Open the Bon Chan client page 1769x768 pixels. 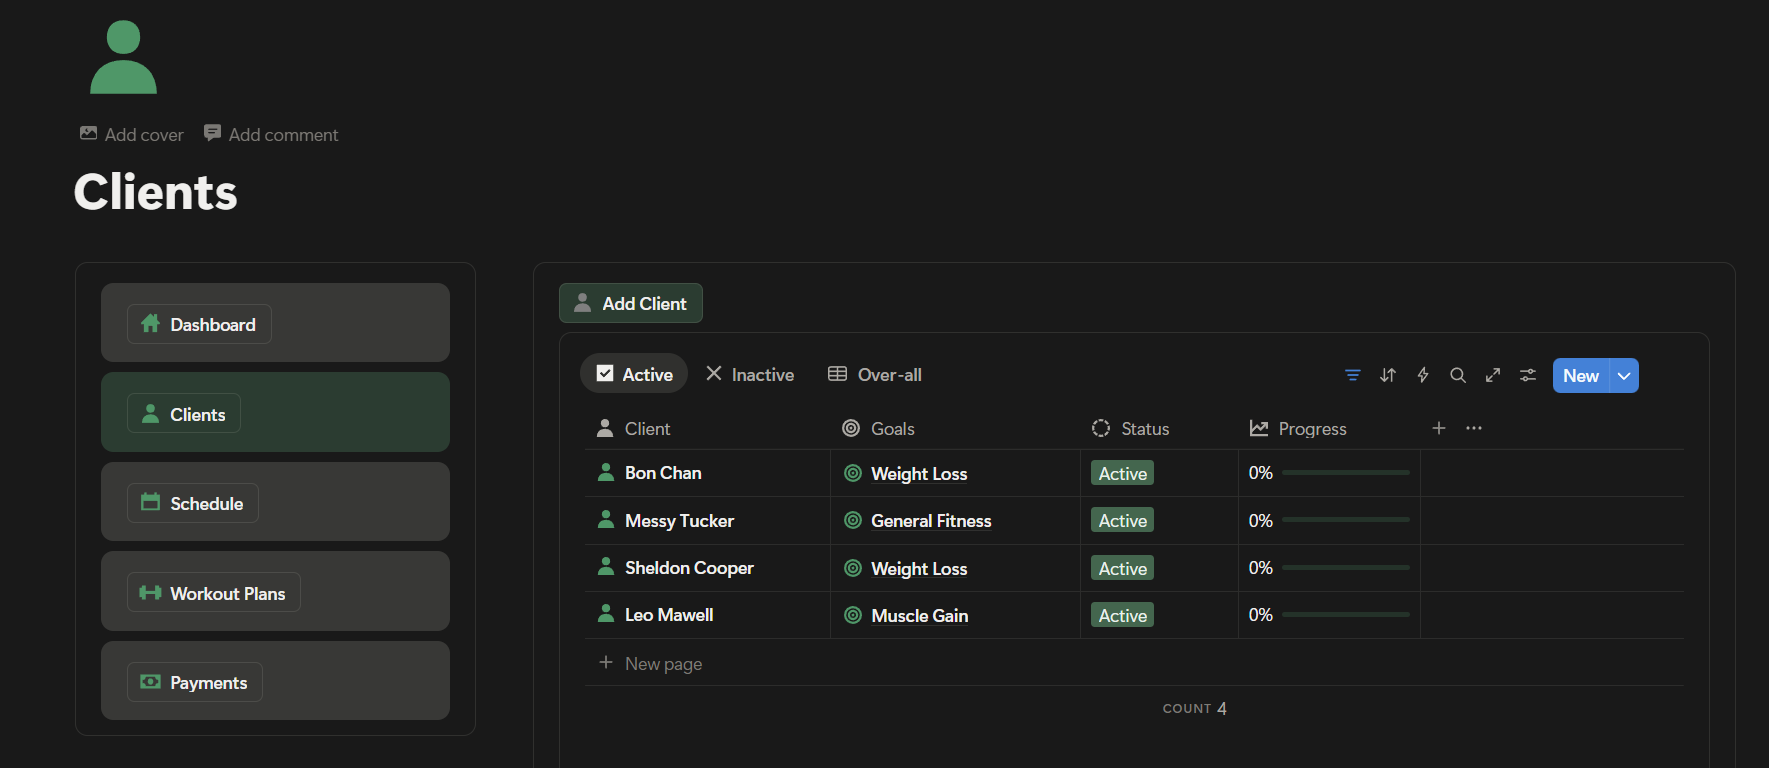pyautogui.click(x=663, y=472)
